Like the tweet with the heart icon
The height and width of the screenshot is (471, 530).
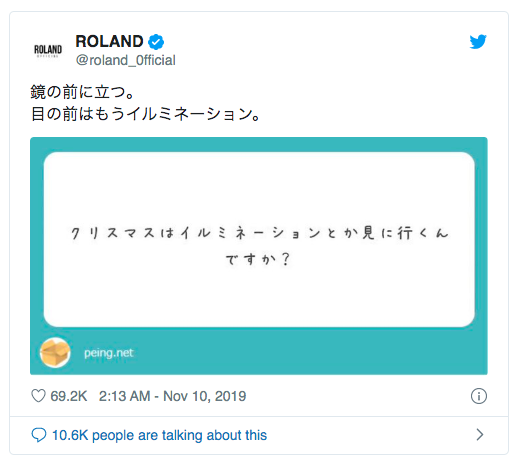[38, 396]
